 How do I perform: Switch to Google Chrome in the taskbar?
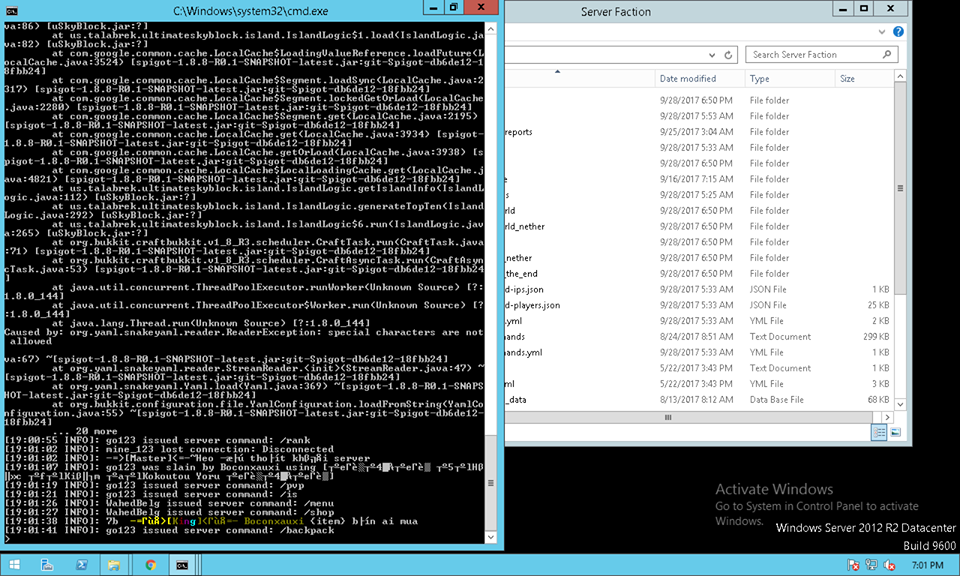149,564
